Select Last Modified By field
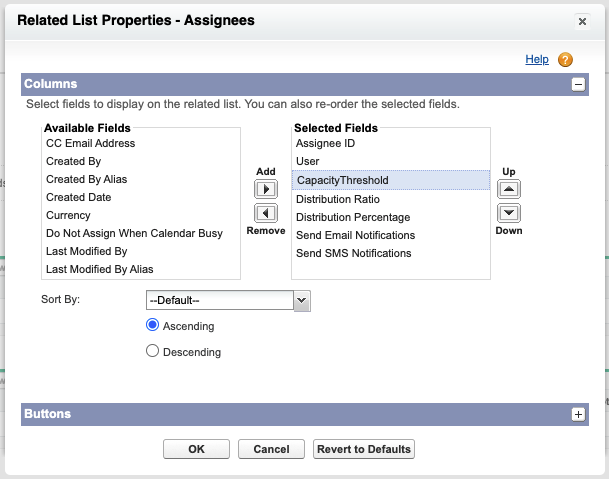Screen dimensions: 609x479 point(141,251)
